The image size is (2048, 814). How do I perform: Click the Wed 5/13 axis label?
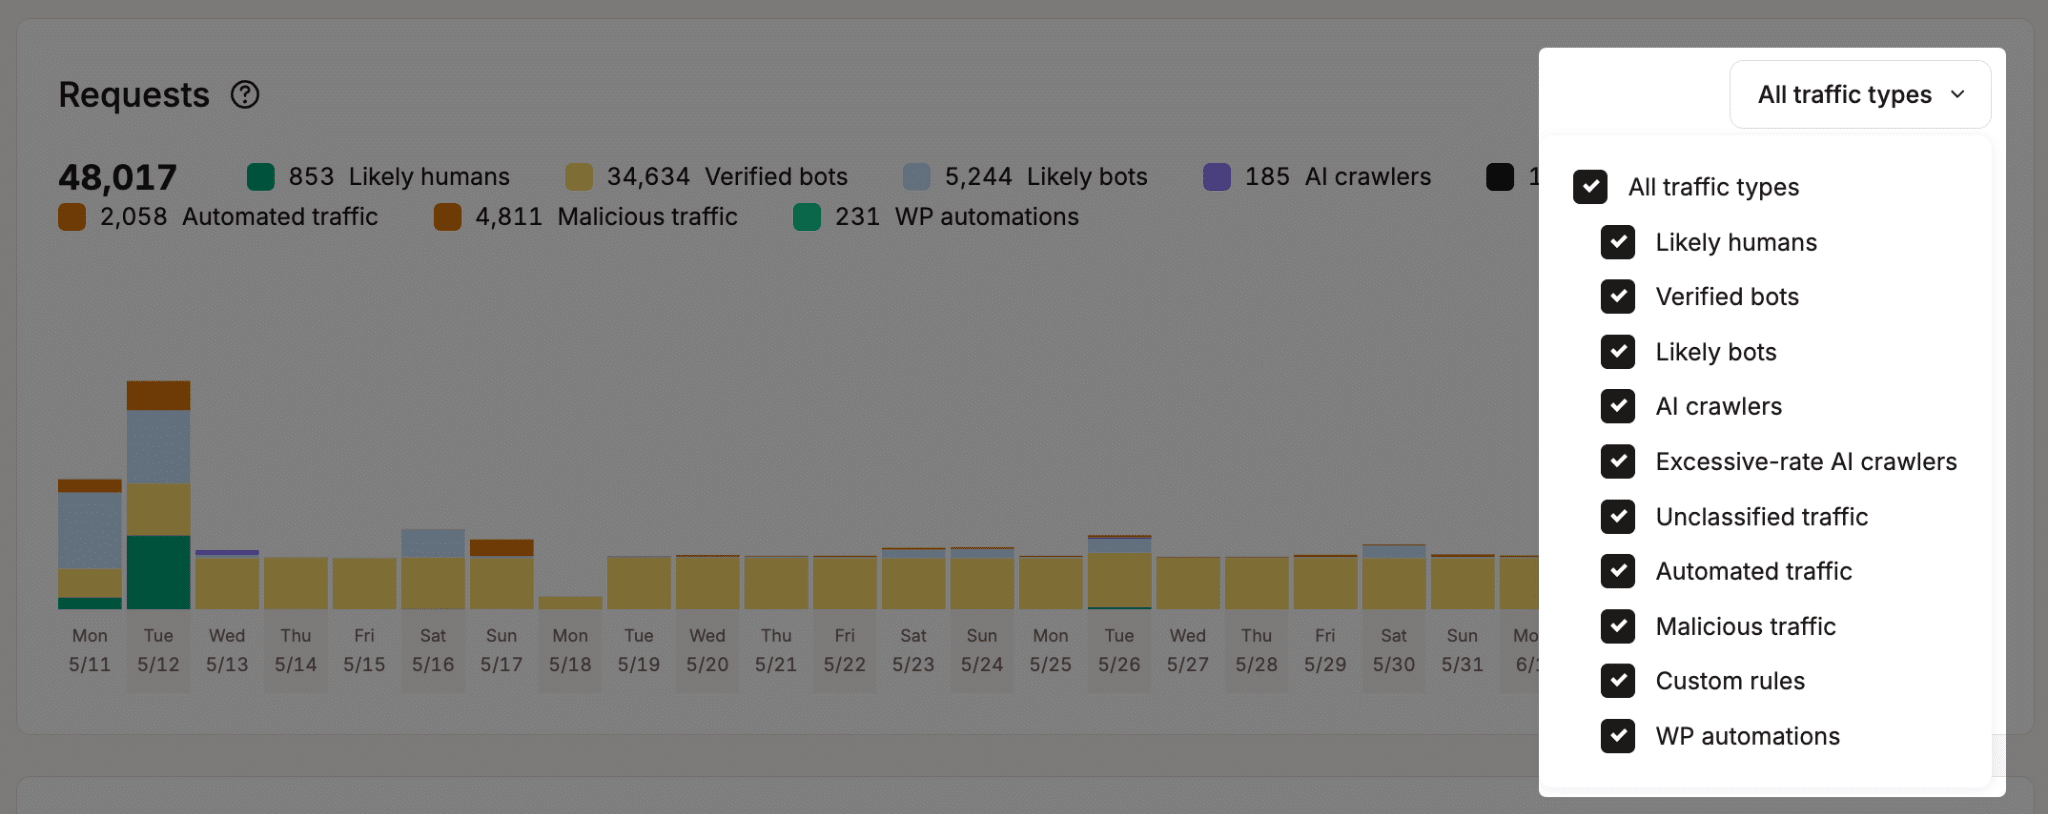[x=227, y=650]
